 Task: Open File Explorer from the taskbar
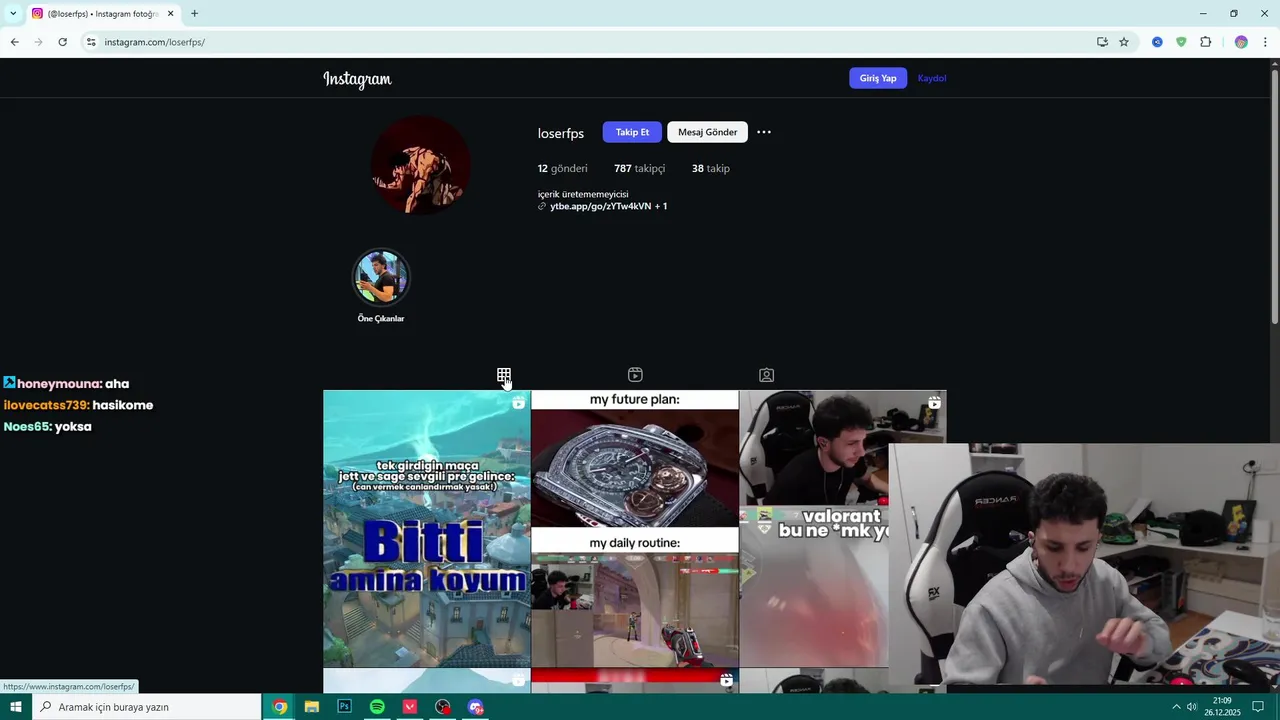click(x=312, y=707)
